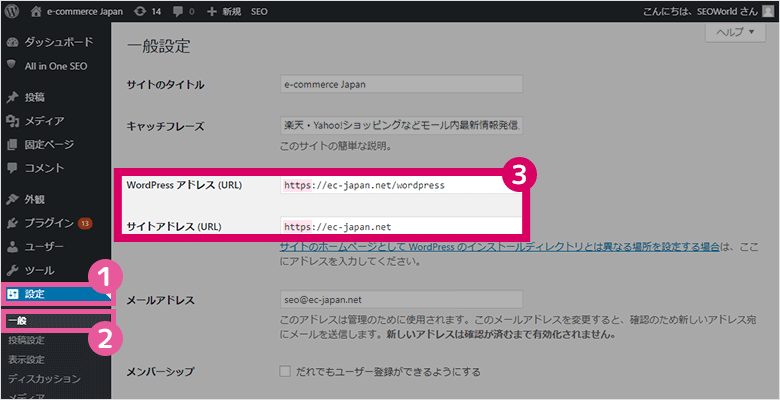
Task: Click the コメント sidebar bubble icon
Action: point(13,168)
